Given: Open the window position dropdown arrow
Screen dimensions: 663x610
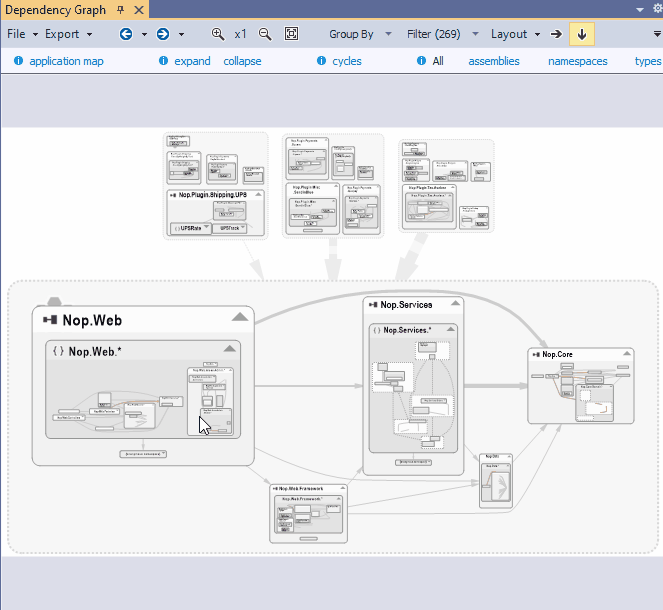Looking at the screenshot, I should (x=640, y=10).
